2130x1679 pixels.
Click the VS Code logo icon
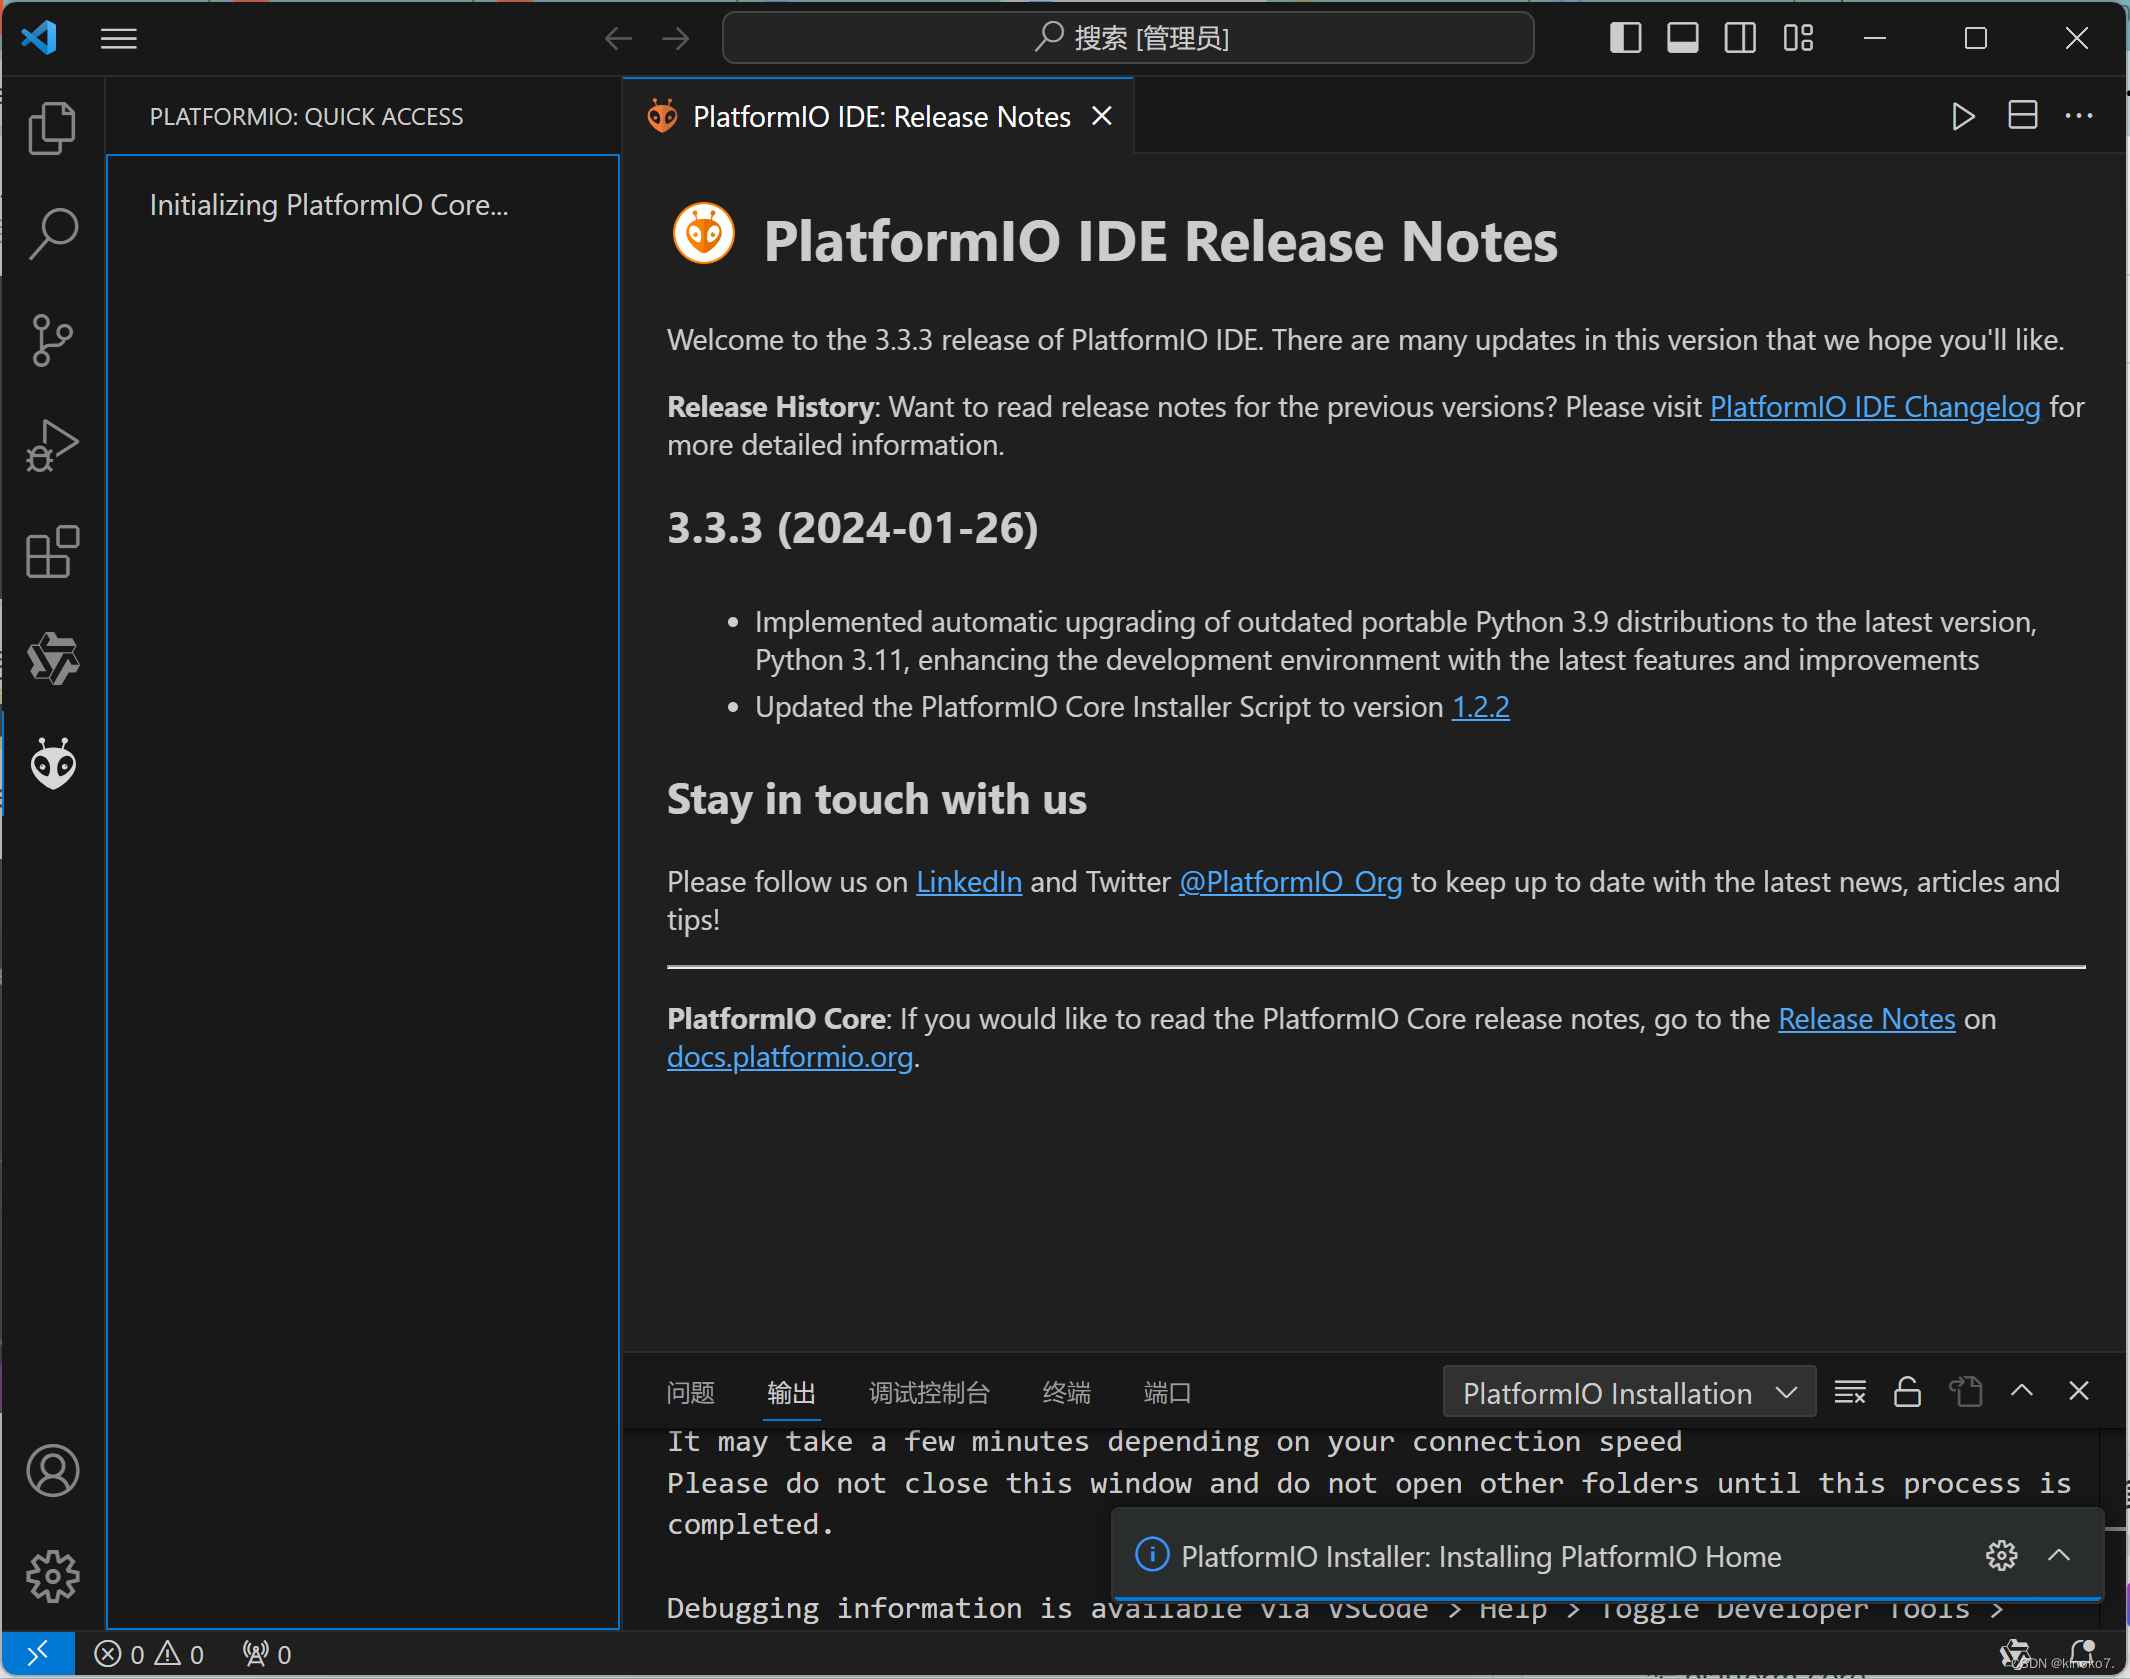pyautogui.click(x=39, y=39)
